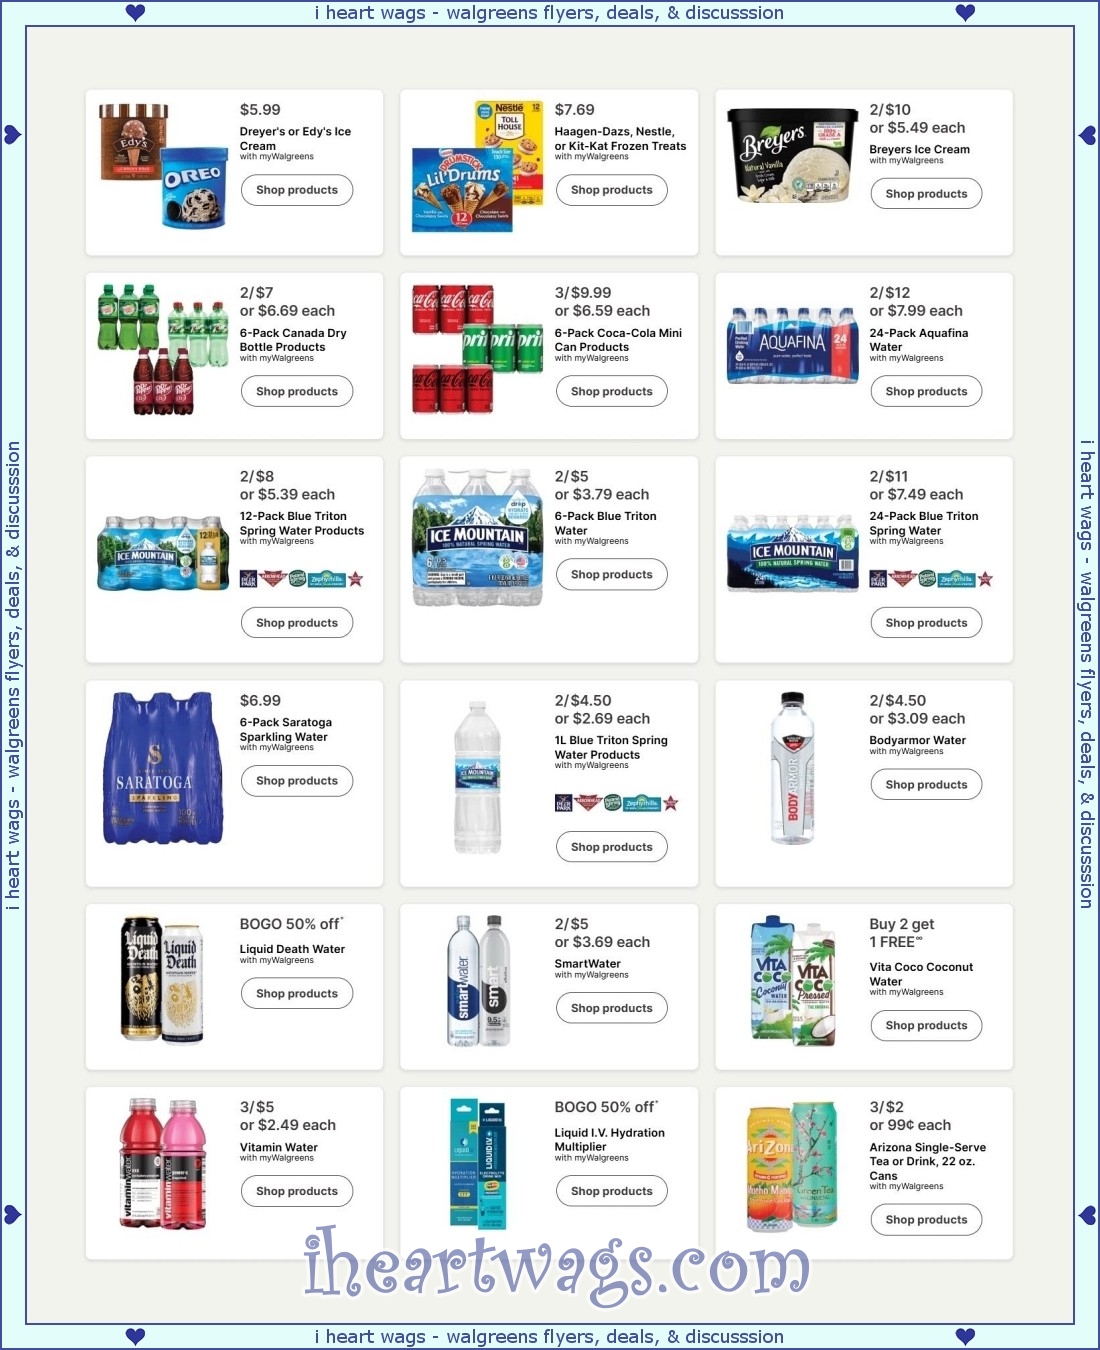Click the 2/$11 price on 24-pack spring water
Viewport: 1100px width, 1350px height.
coord(889,477)
